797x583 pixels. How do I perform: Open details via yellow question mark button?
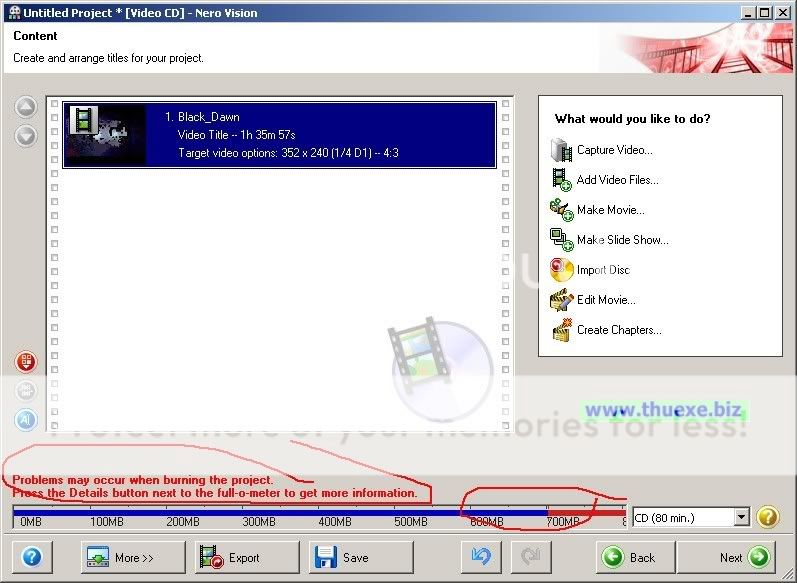(x=767, y=517)
